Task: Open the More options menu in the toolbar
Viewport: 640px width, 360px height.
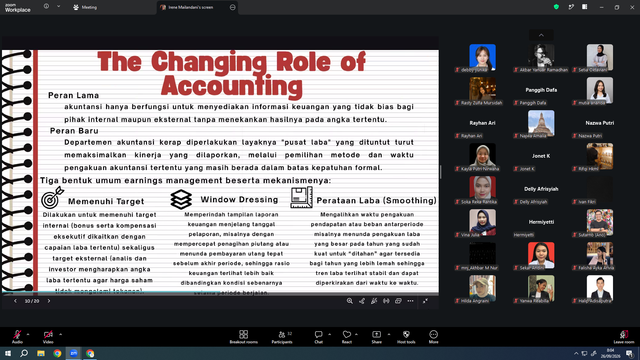Action: (433, 337)
